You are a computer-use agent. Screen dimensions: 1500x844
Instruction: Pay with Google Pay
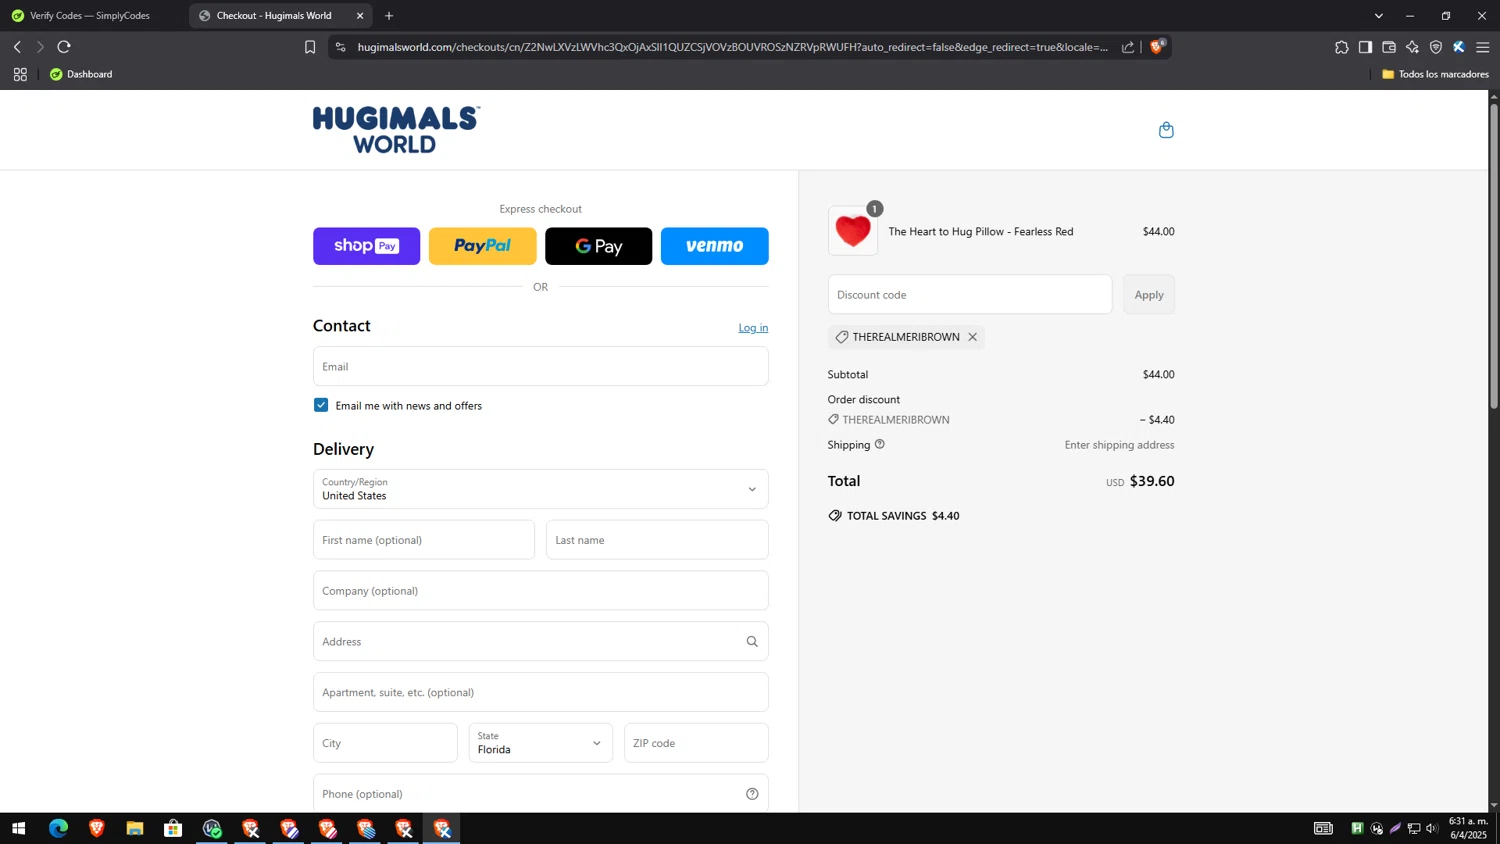pos(598,246)
